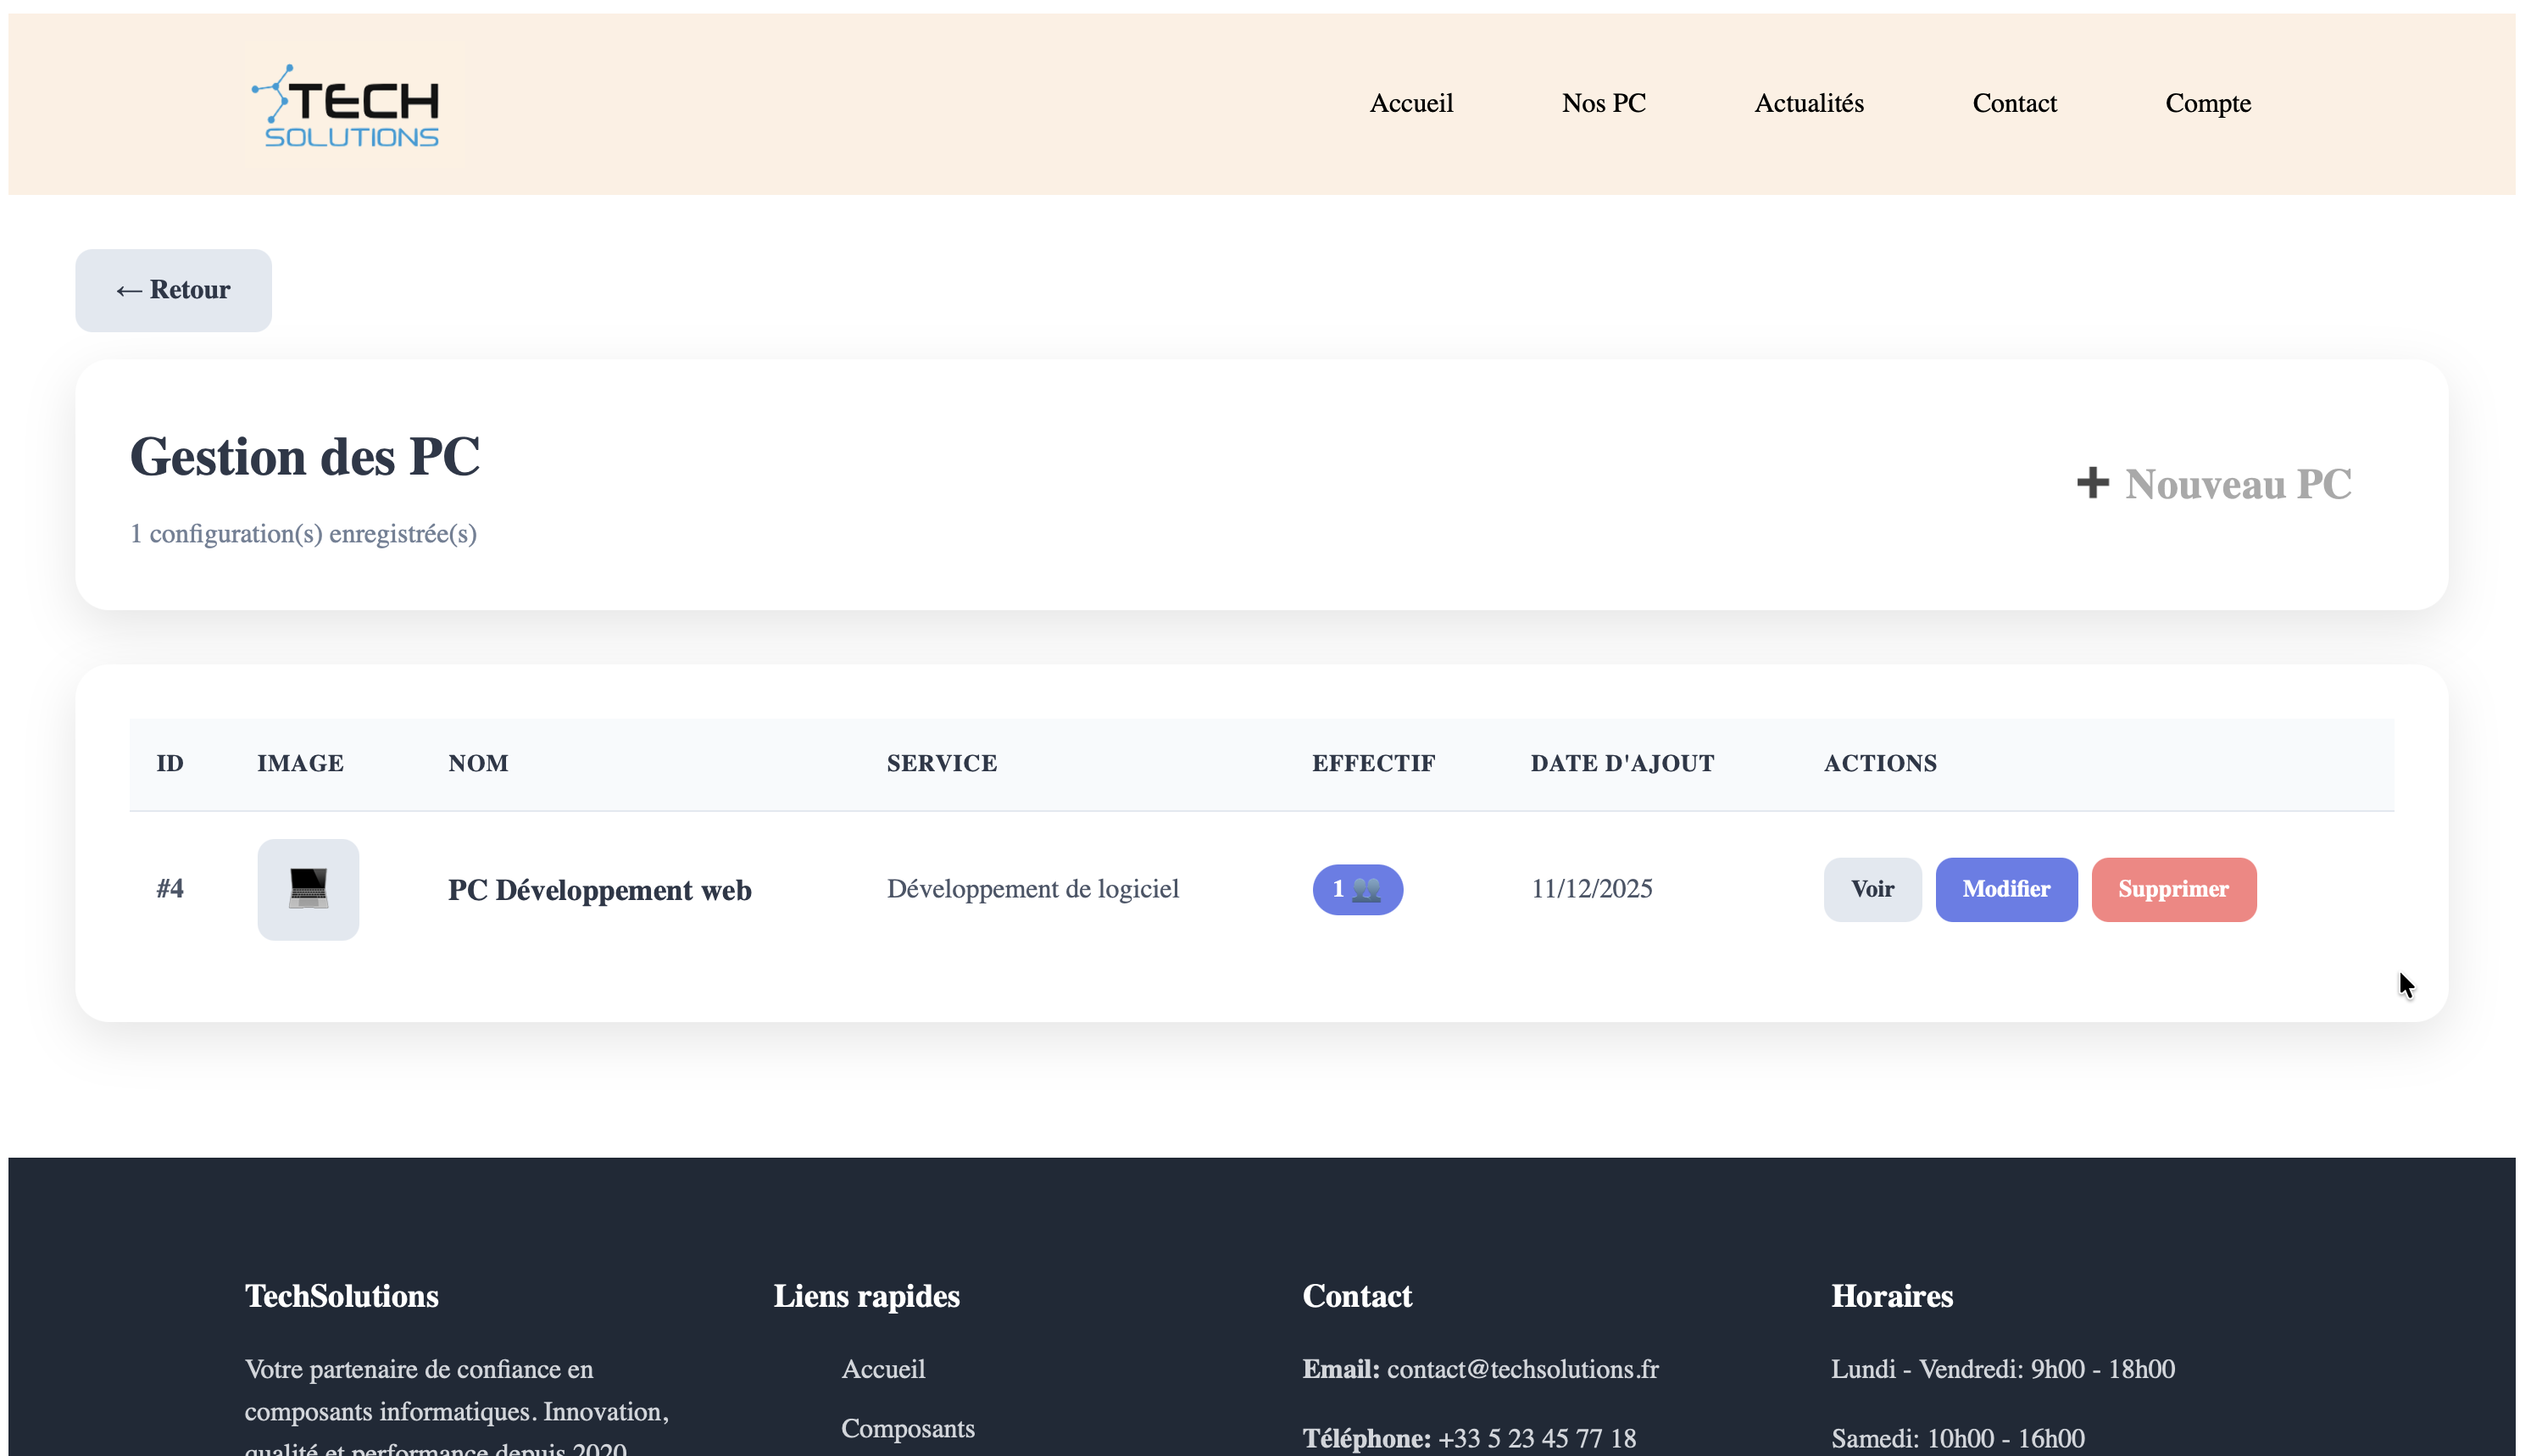Click the Tech Solutions logo
2531x1456 pixels.
tap(346, 106)
